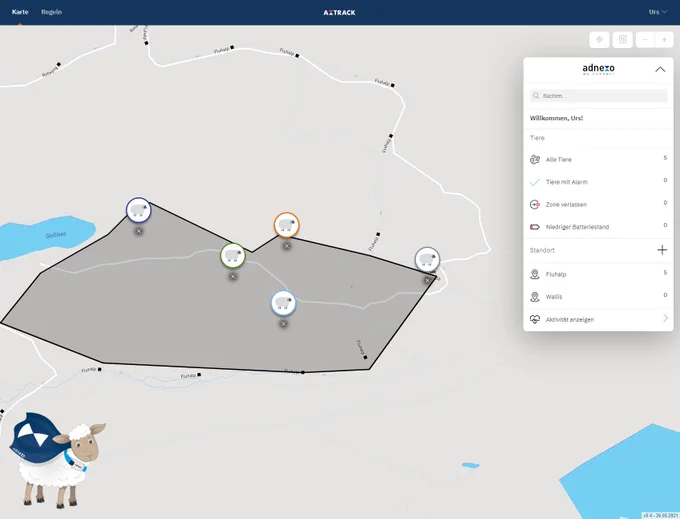This screenshot has width=680, height=519.
Task: Dismiss X under green sheep marker
Action: tap(233, 276)
